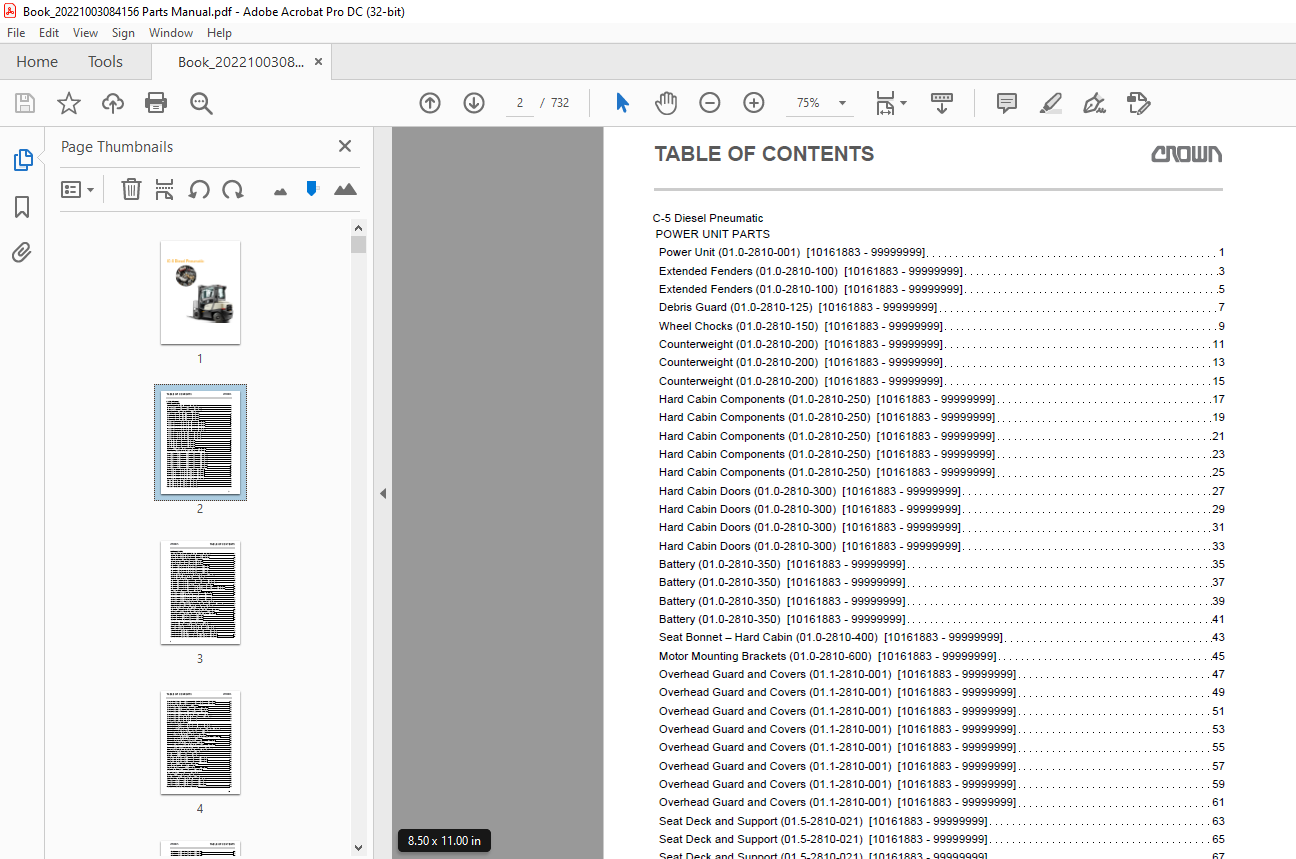Collapse the navigation pane with the arrow

click(x=382, y=493)
